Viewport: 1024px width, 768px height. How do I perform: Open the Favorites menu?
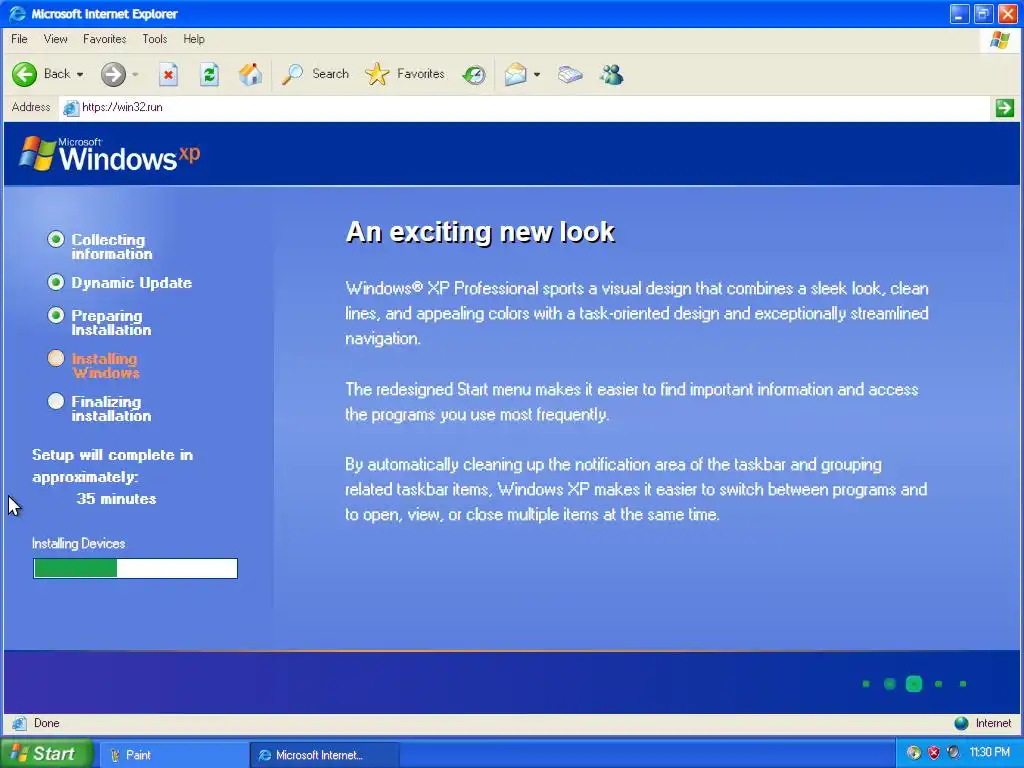[104, 39]
